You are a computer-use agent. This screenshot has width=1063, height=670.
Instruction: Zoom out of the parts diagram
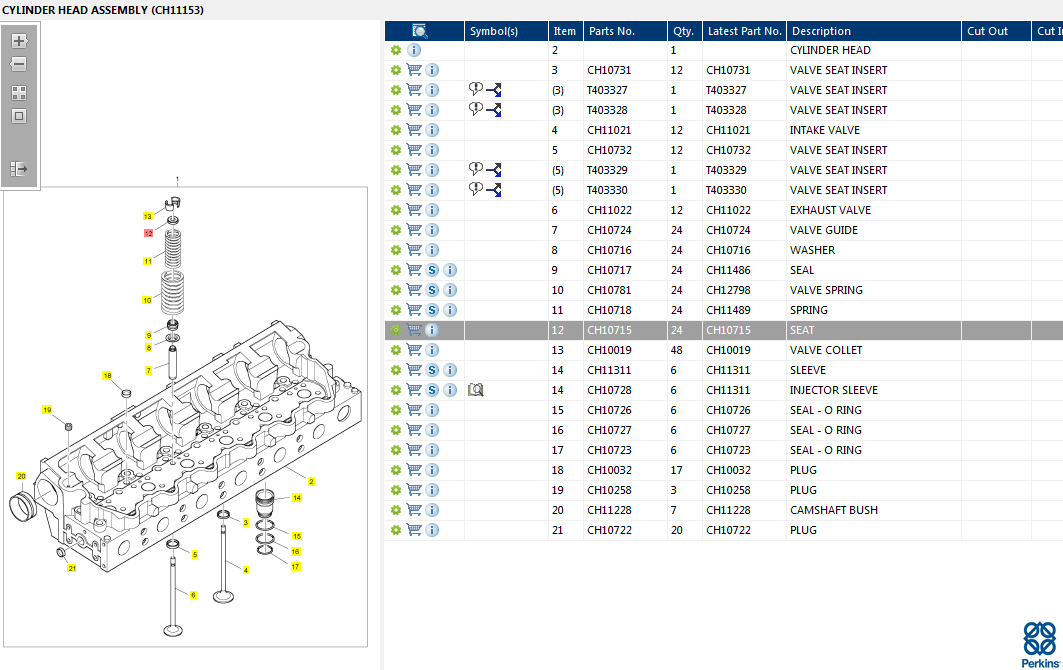pyautogui.click(x=19, y=64)
